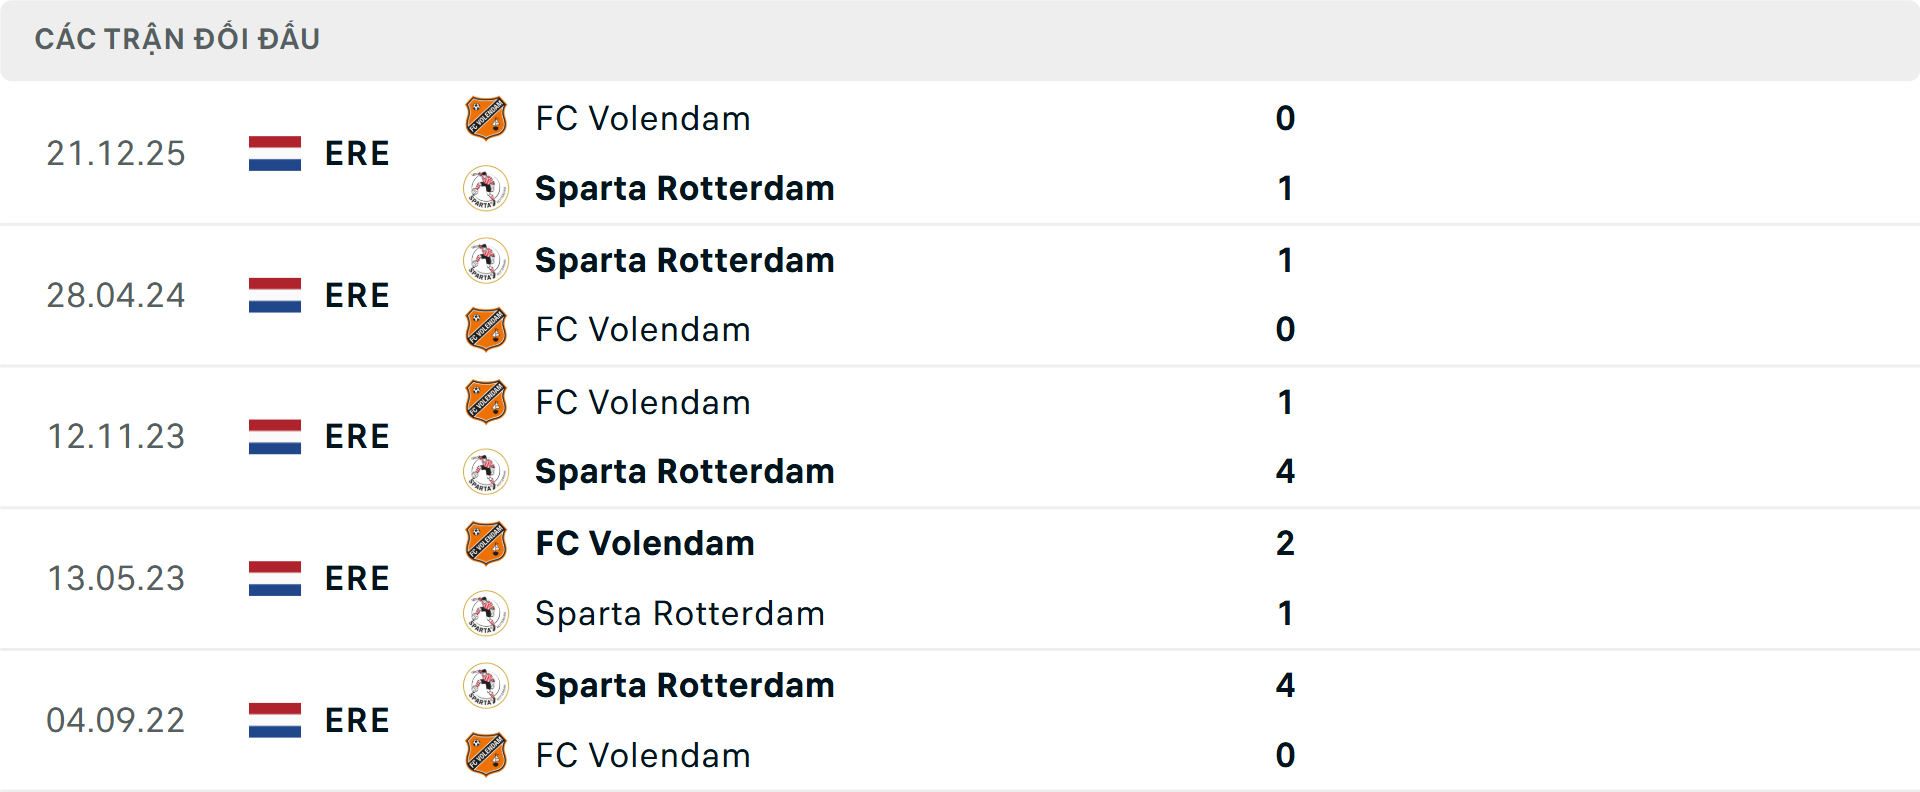Click the Netherlands flag beside date 21.12.25
The image size is (1920, 792).
(x=275, y=153)
